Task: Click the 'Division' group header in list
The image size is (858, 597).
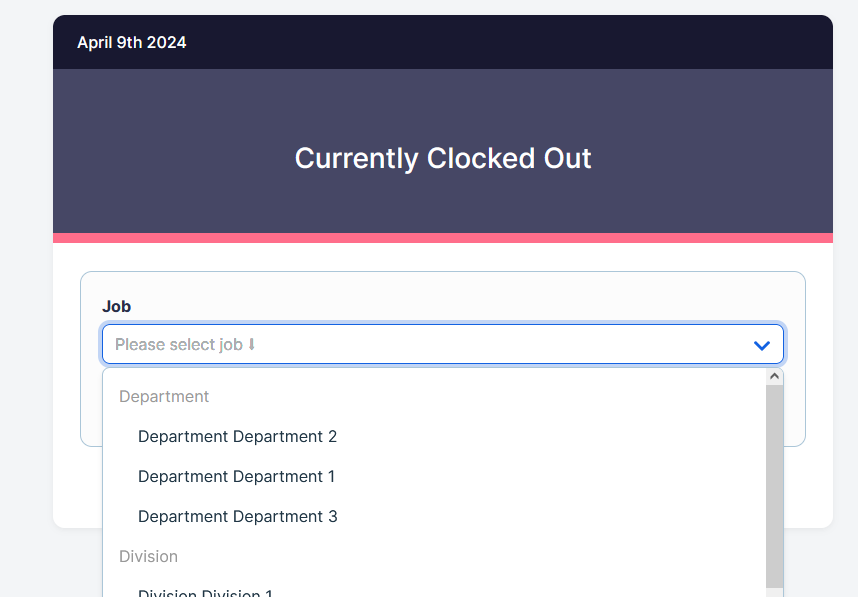Action: click(x=148, y=556)
